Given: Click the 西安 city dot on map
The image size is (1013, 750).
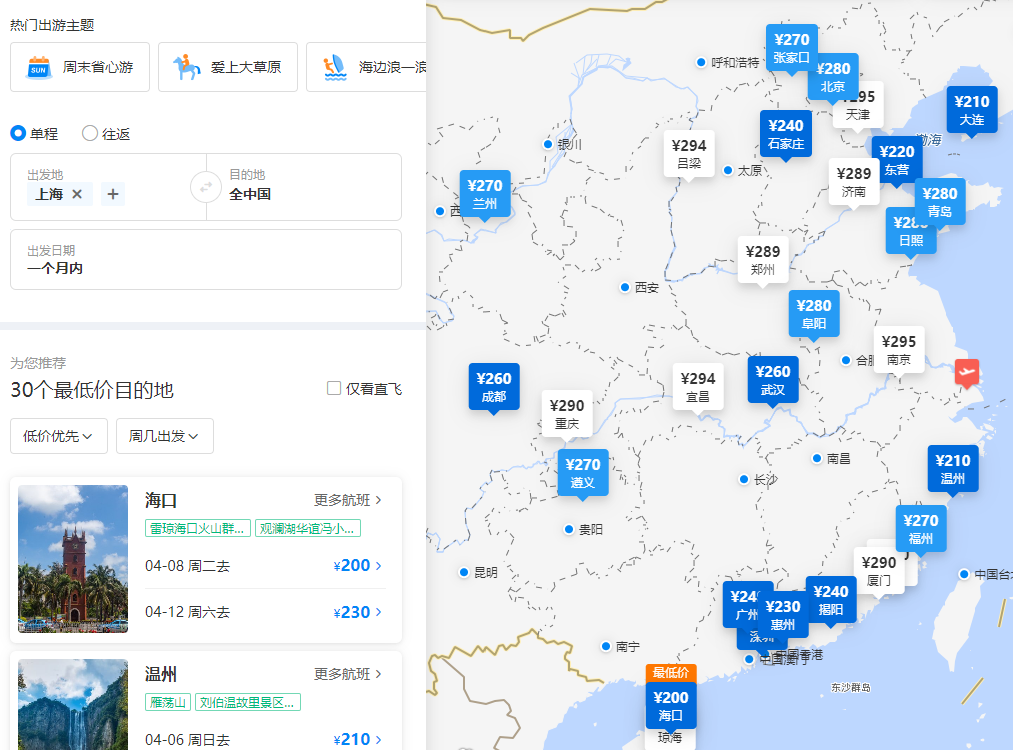Looking at the screenshot, I should (x=625, y=287).
